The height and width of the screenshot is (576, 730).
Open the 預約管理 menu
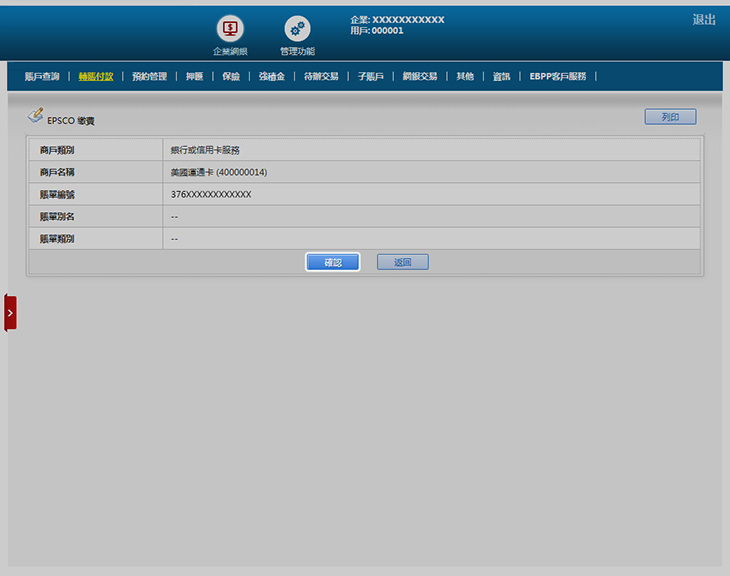pyautogui.click(x=149, y=76)
